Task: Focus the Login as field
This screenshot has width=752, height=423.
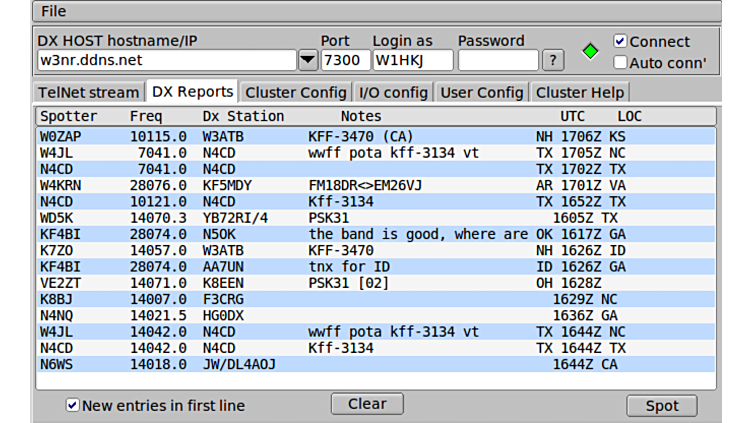Action: click(x=412, y=60)
